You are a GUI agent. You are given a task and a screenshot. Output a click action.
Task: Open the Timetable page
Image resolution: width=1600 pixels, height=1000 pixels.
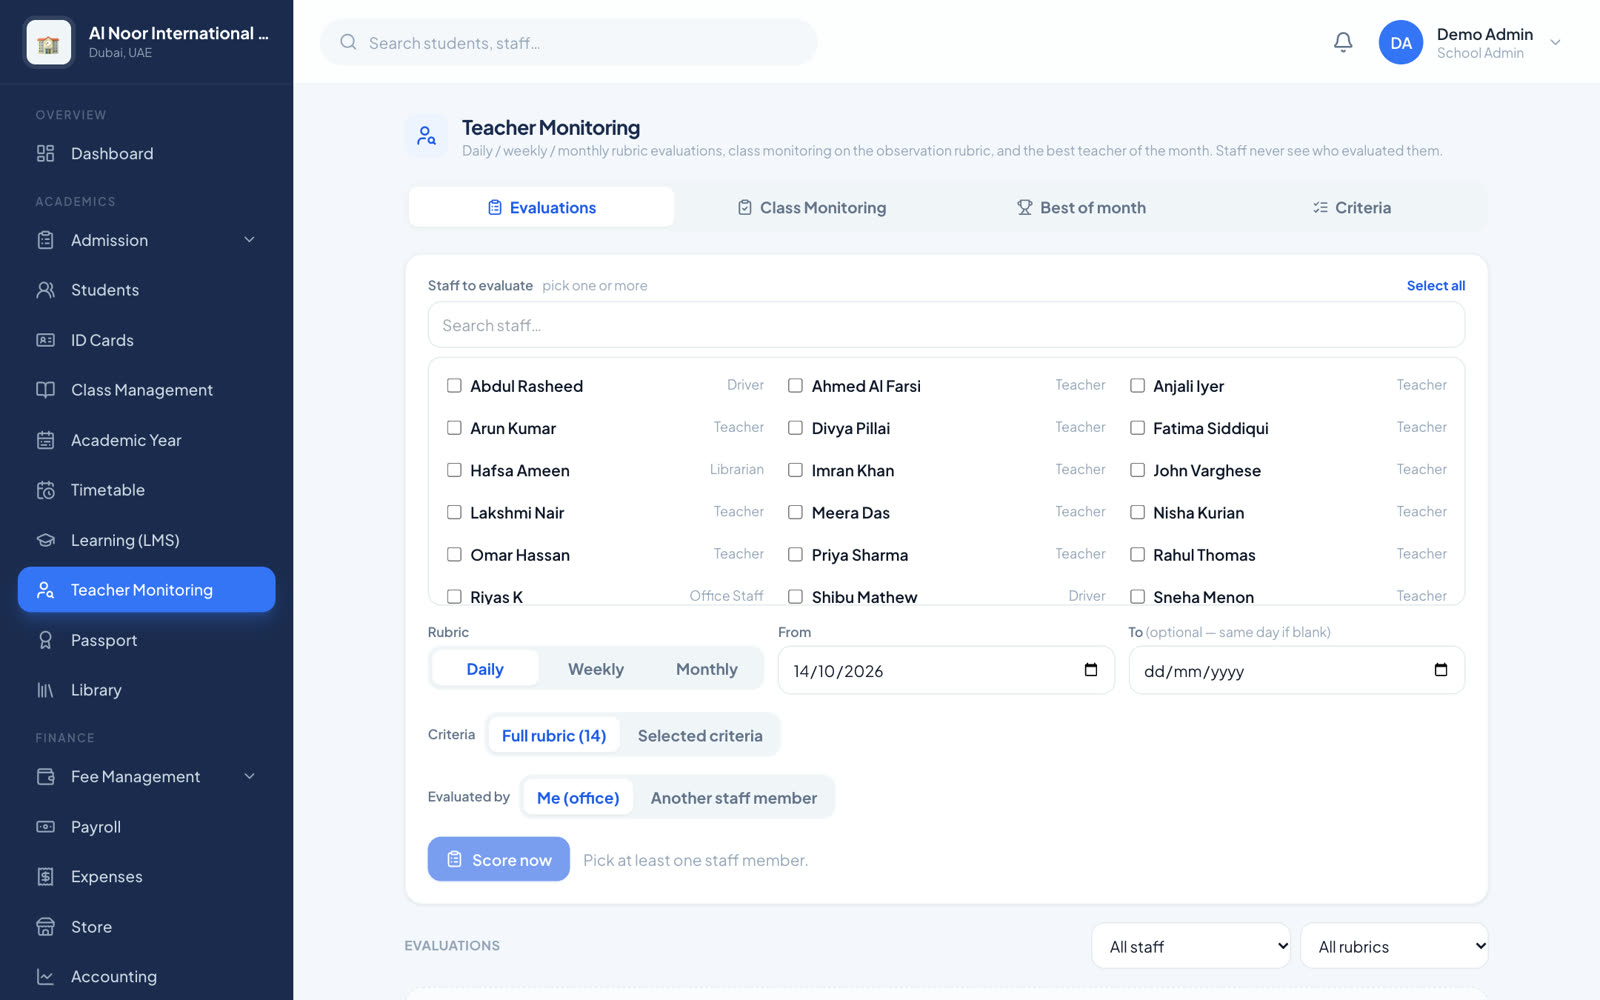(146, 490)
